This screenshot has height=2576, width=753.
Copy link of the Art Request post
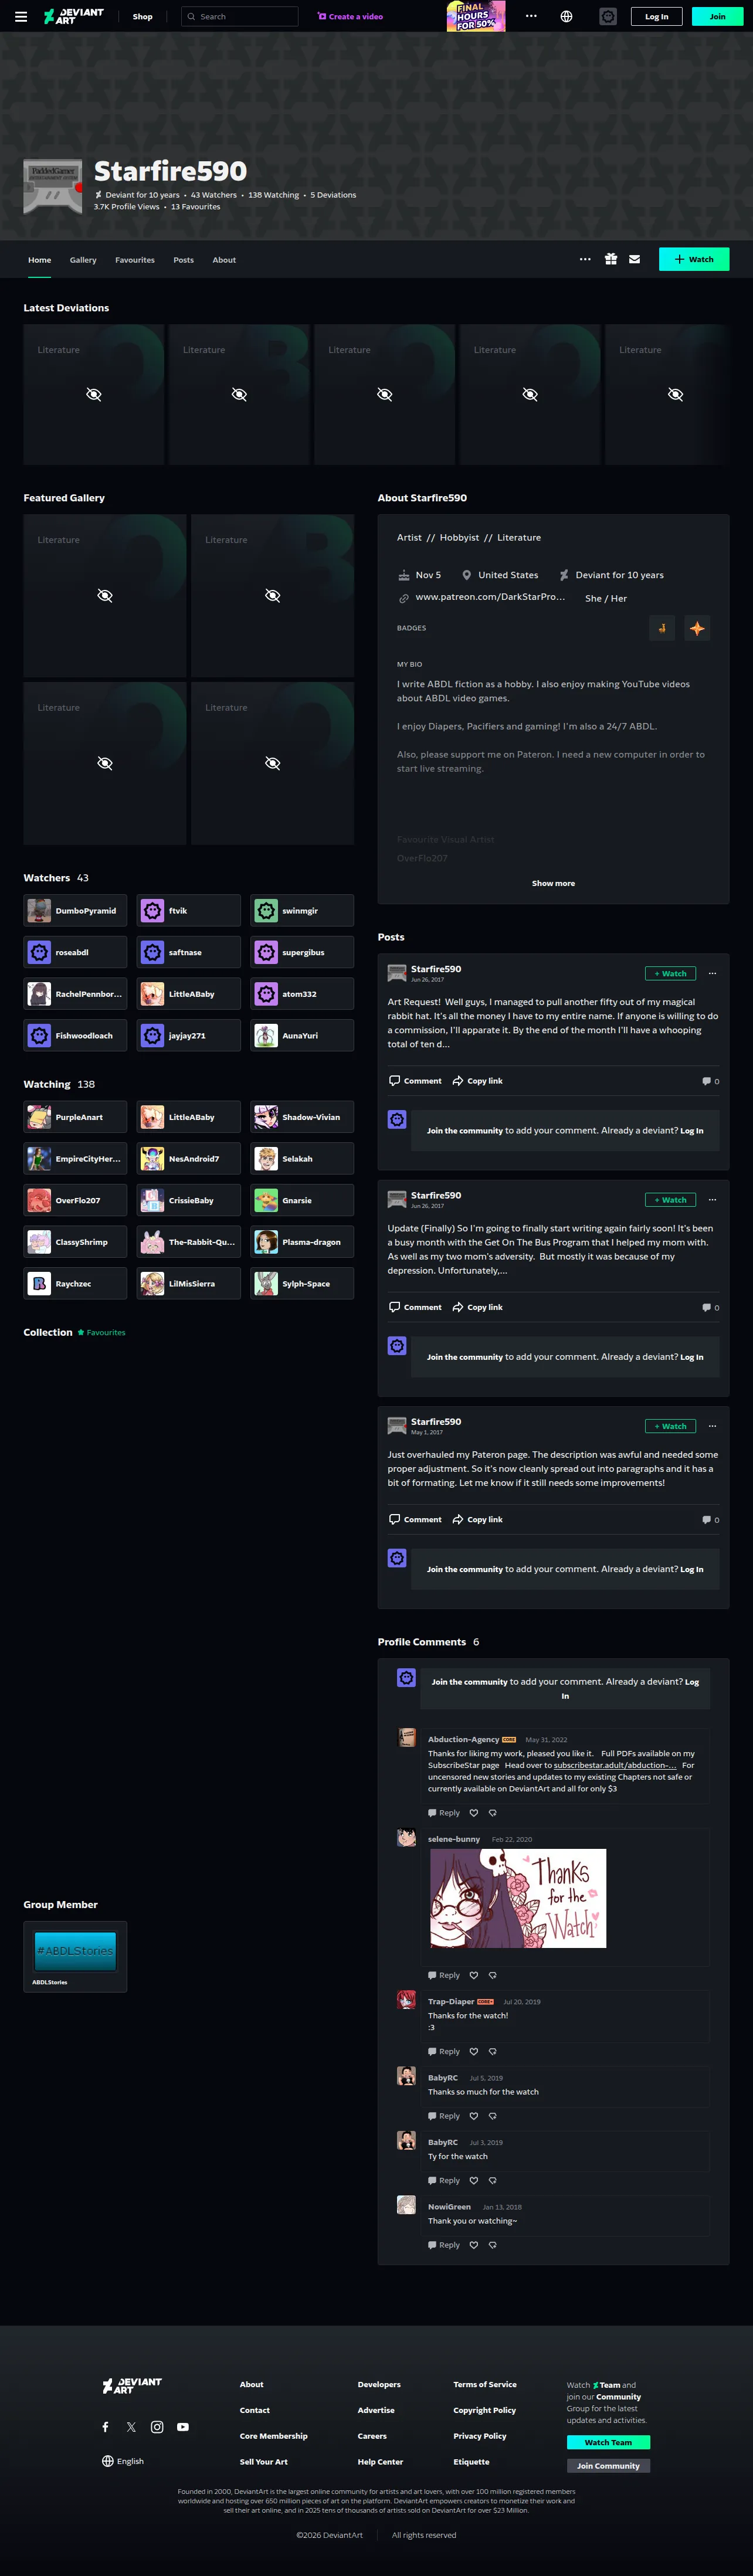478,1081
